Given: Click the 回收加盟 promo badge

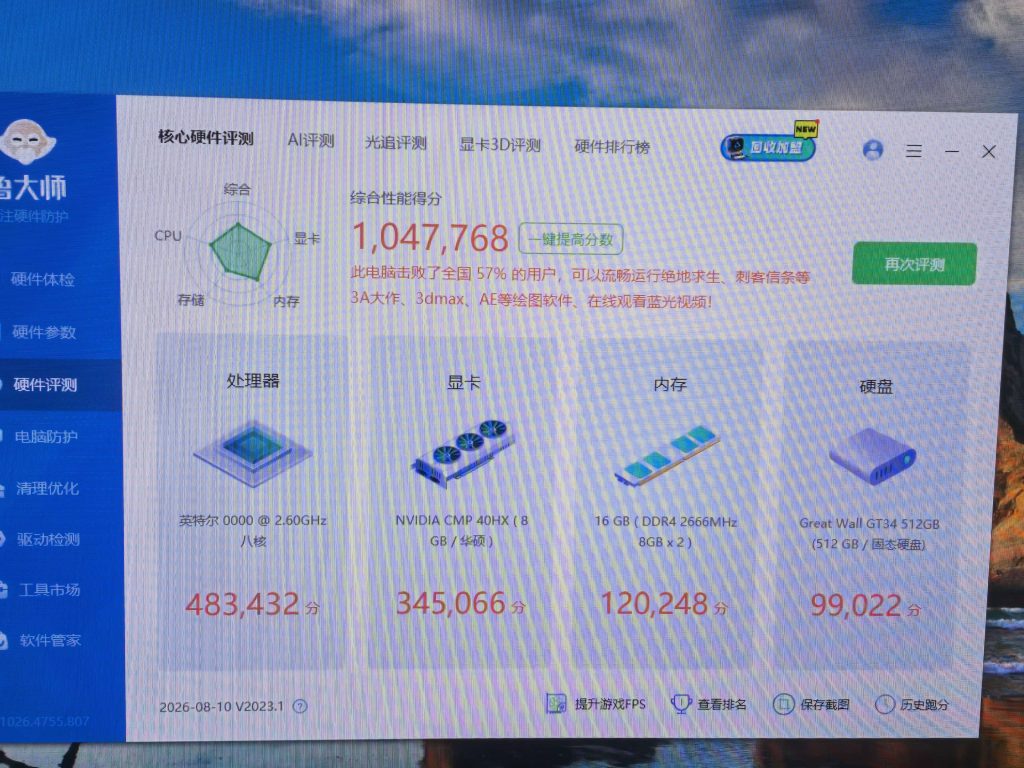Looking at the screenshot, I should pos(768,147).
